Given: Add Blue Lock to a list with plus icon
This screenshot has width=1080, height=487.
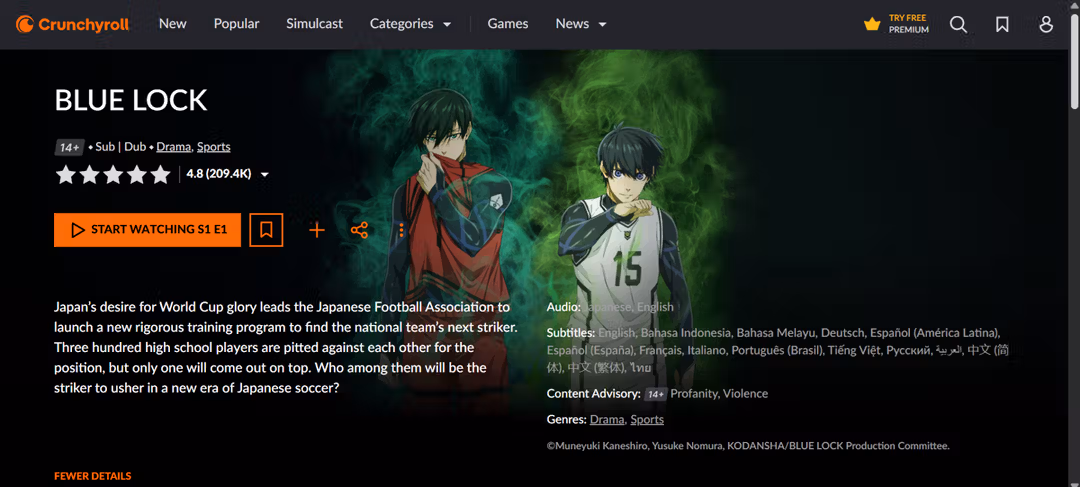Looking at the screenshot, I should click(x=317, y=230).
